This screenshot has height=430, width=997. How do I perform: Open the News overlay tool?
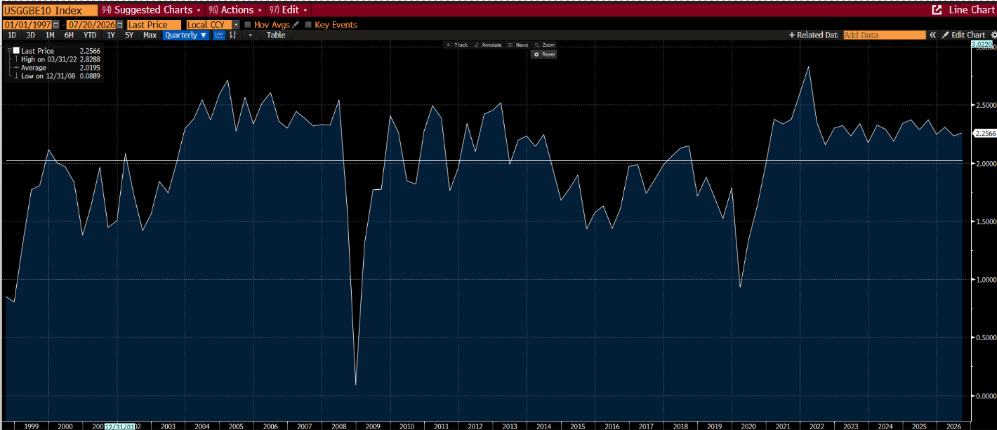pyautogui.click(x=518, y=45)
